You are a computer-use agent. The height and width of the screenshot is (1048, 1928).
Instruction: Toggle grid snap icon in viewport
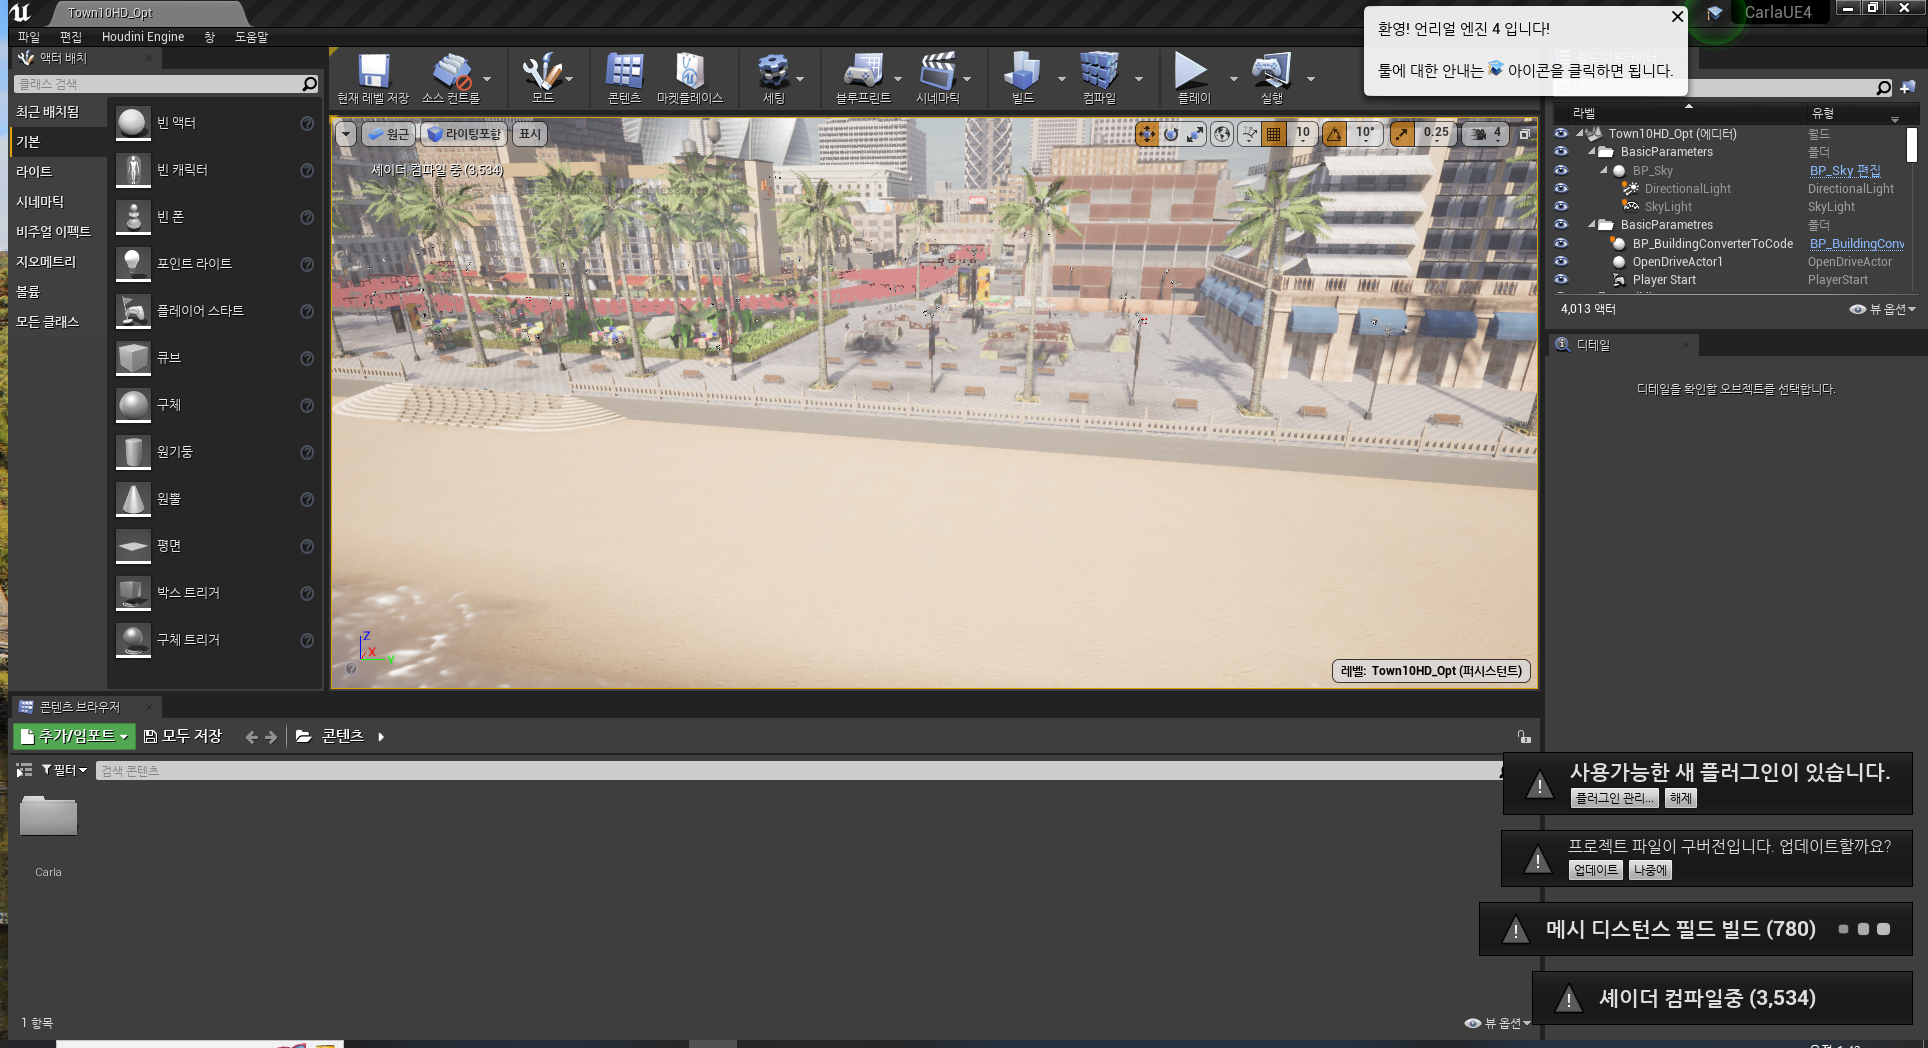1273,134
